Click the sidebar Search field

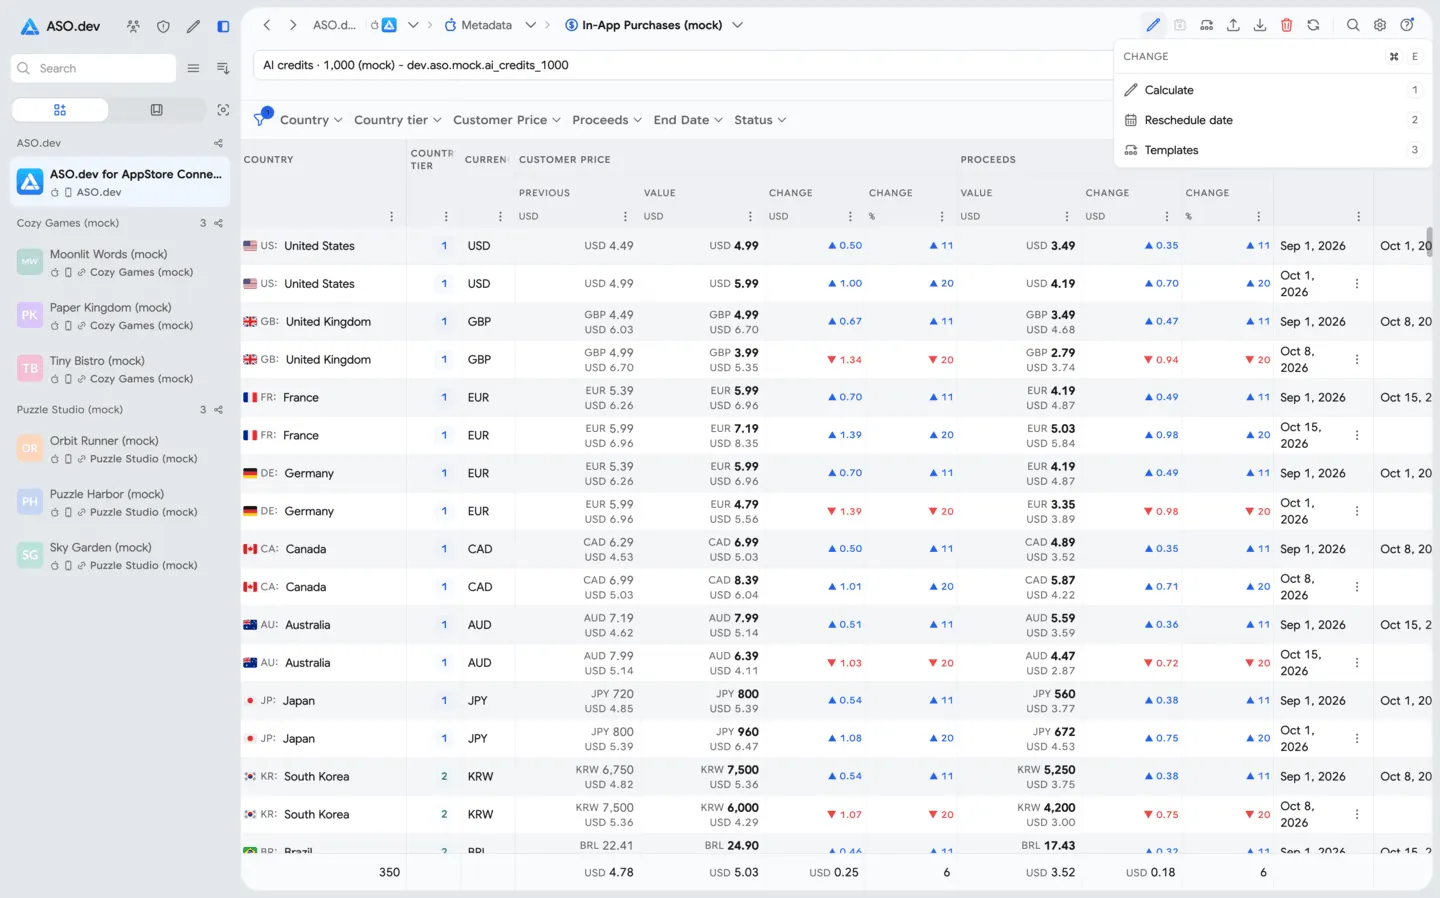point(94,68)
